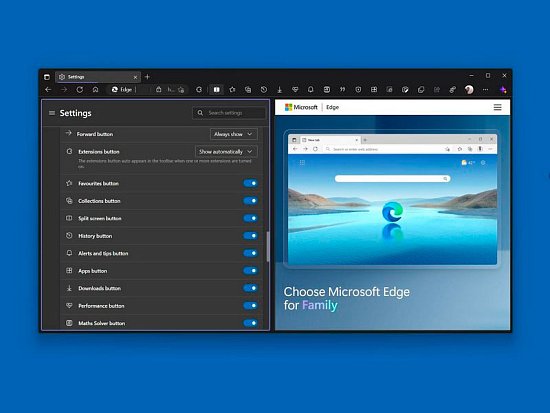550x413 pixels.
Task: Click the Search settings field
Action: tap(229, 113)
